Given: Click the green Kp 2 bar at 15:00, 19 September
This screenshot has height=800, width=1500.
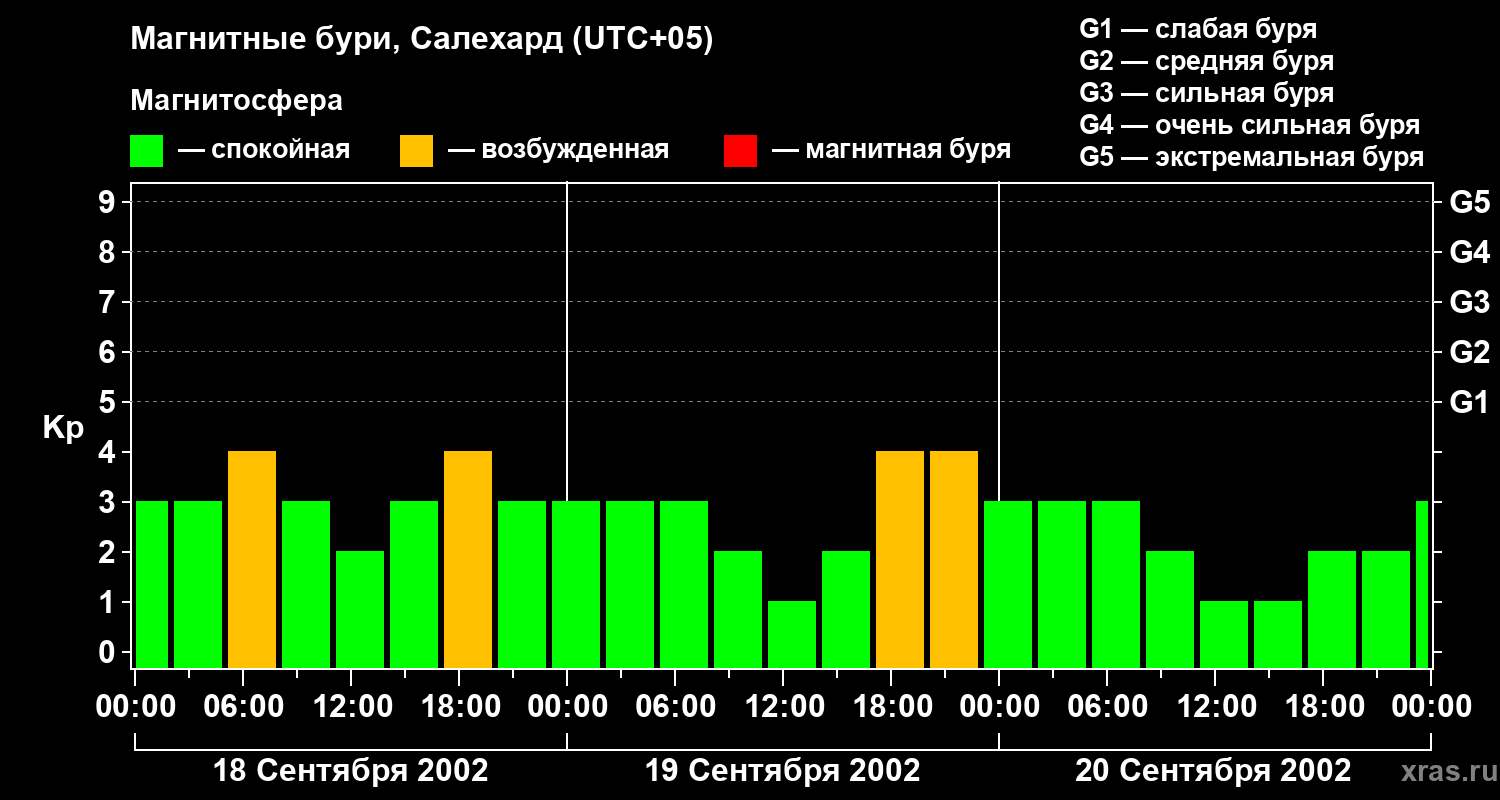Looking at the screenshot, I should point(846,610).
